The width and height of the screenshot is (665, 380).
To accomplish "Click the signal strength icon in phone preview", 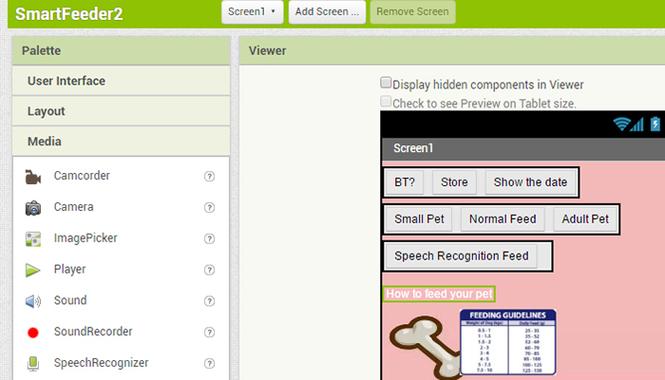I will pos(637,124).
